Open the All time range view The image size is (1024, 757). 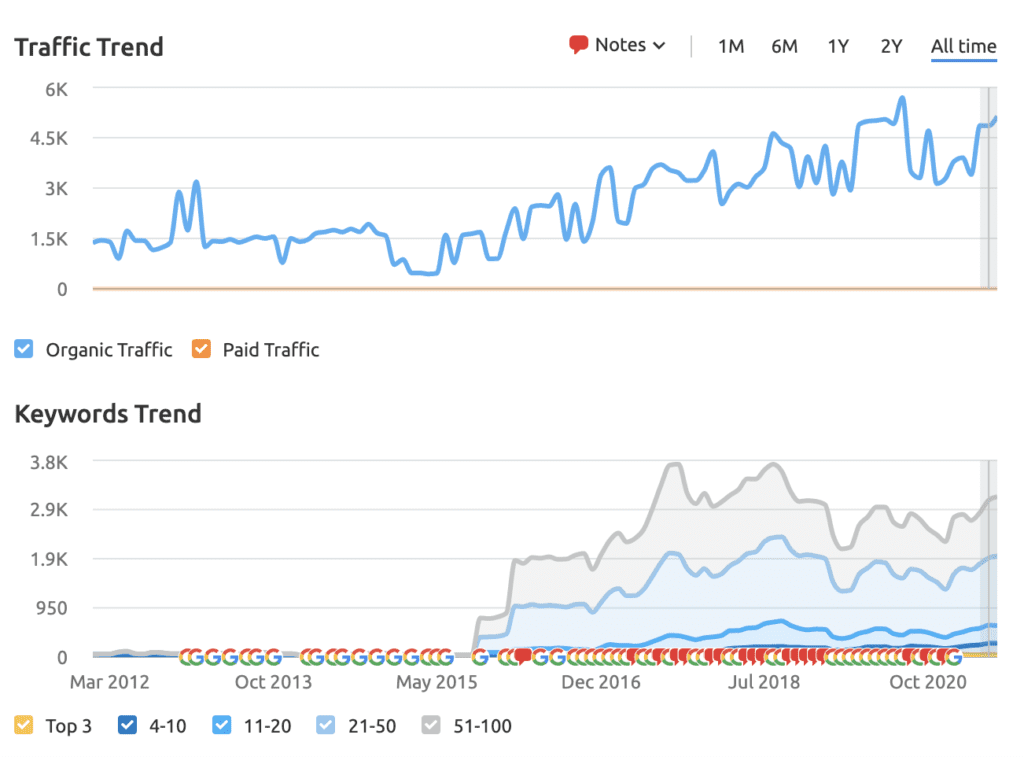point(963,46)
